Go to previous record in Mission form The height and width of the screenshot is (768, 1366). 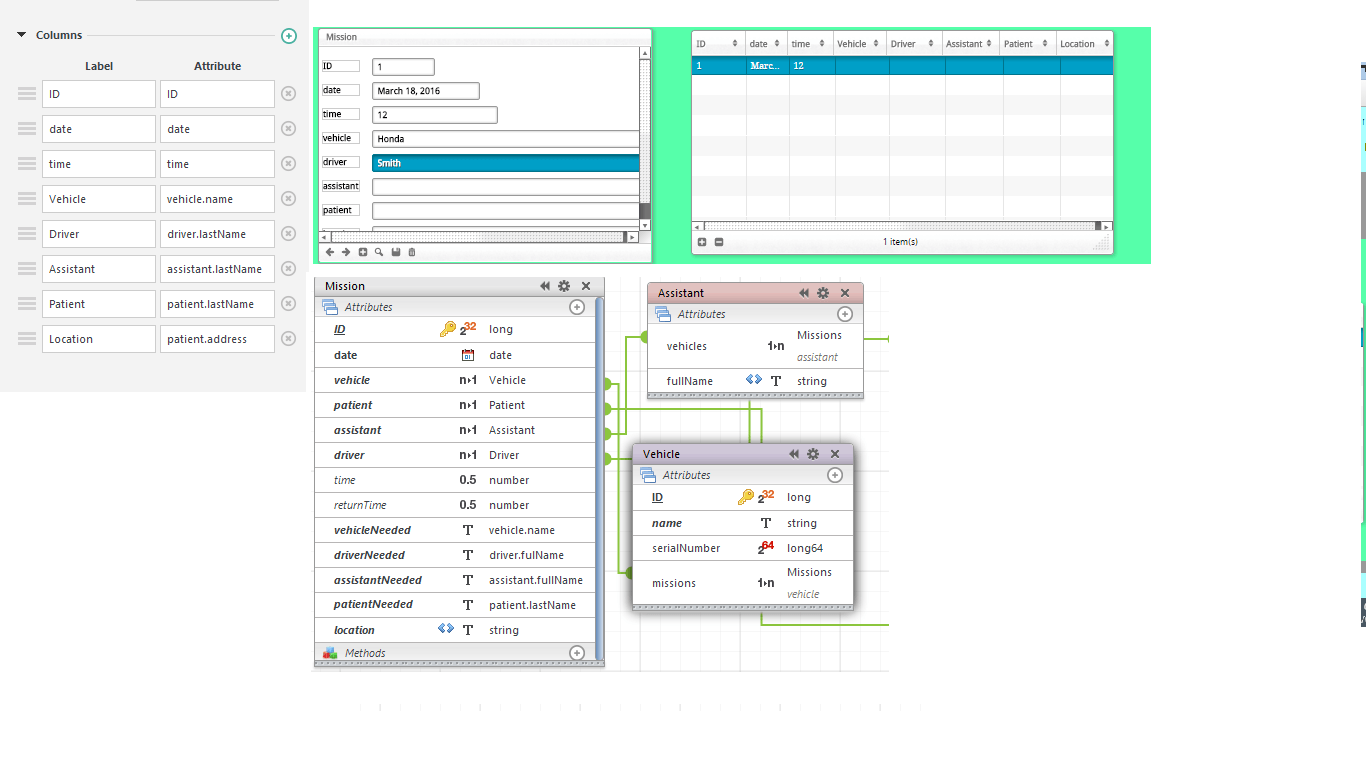[x=330, y=252]
